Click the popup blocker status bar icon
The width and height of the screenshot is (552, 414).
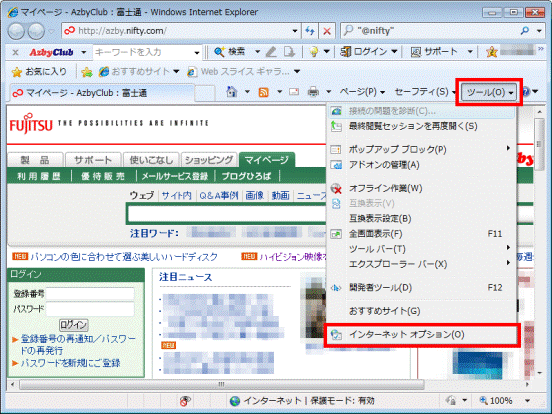click(185, 401)
